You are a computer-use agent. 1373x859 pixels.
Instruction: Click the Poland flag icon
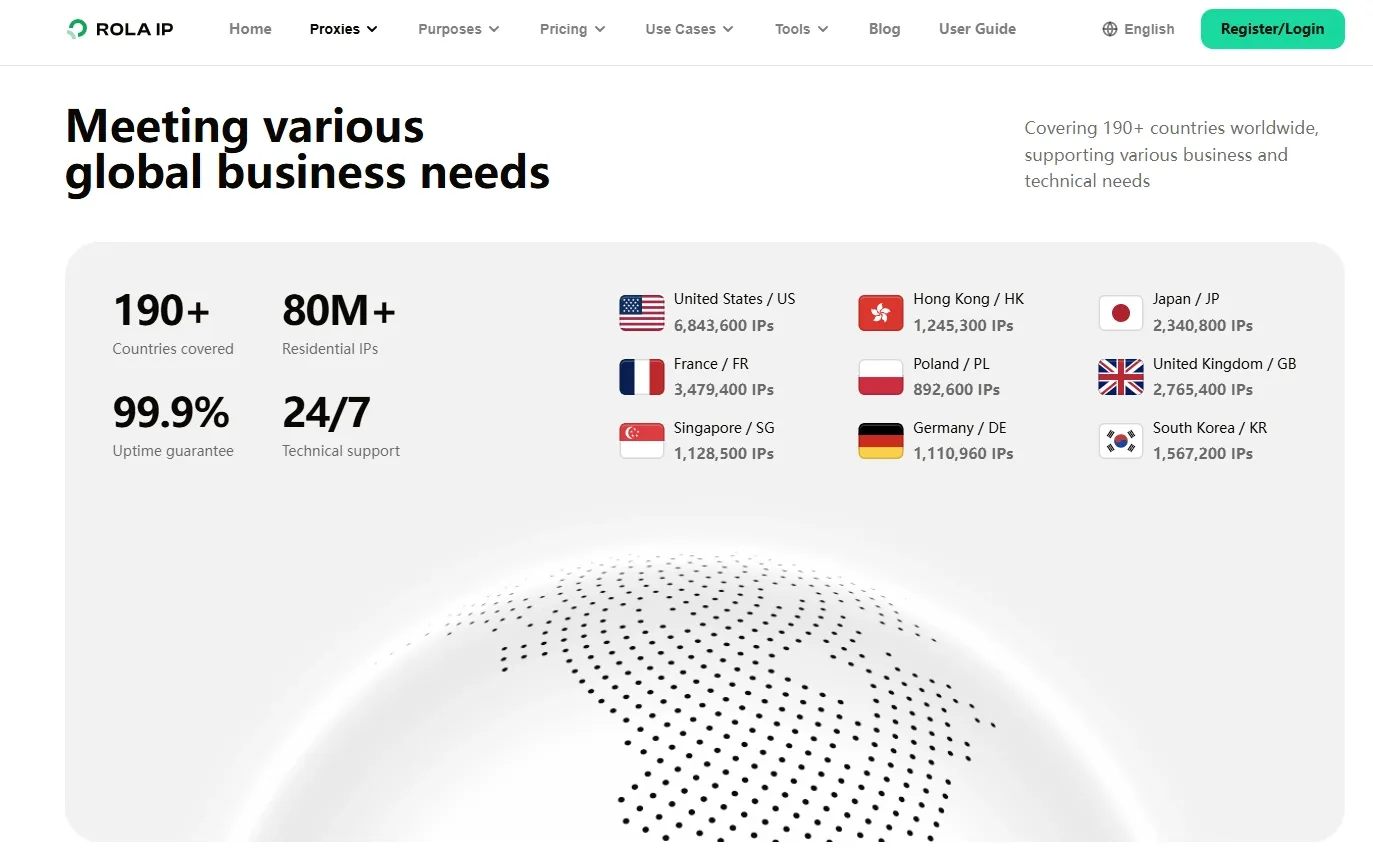pos(881,377)
